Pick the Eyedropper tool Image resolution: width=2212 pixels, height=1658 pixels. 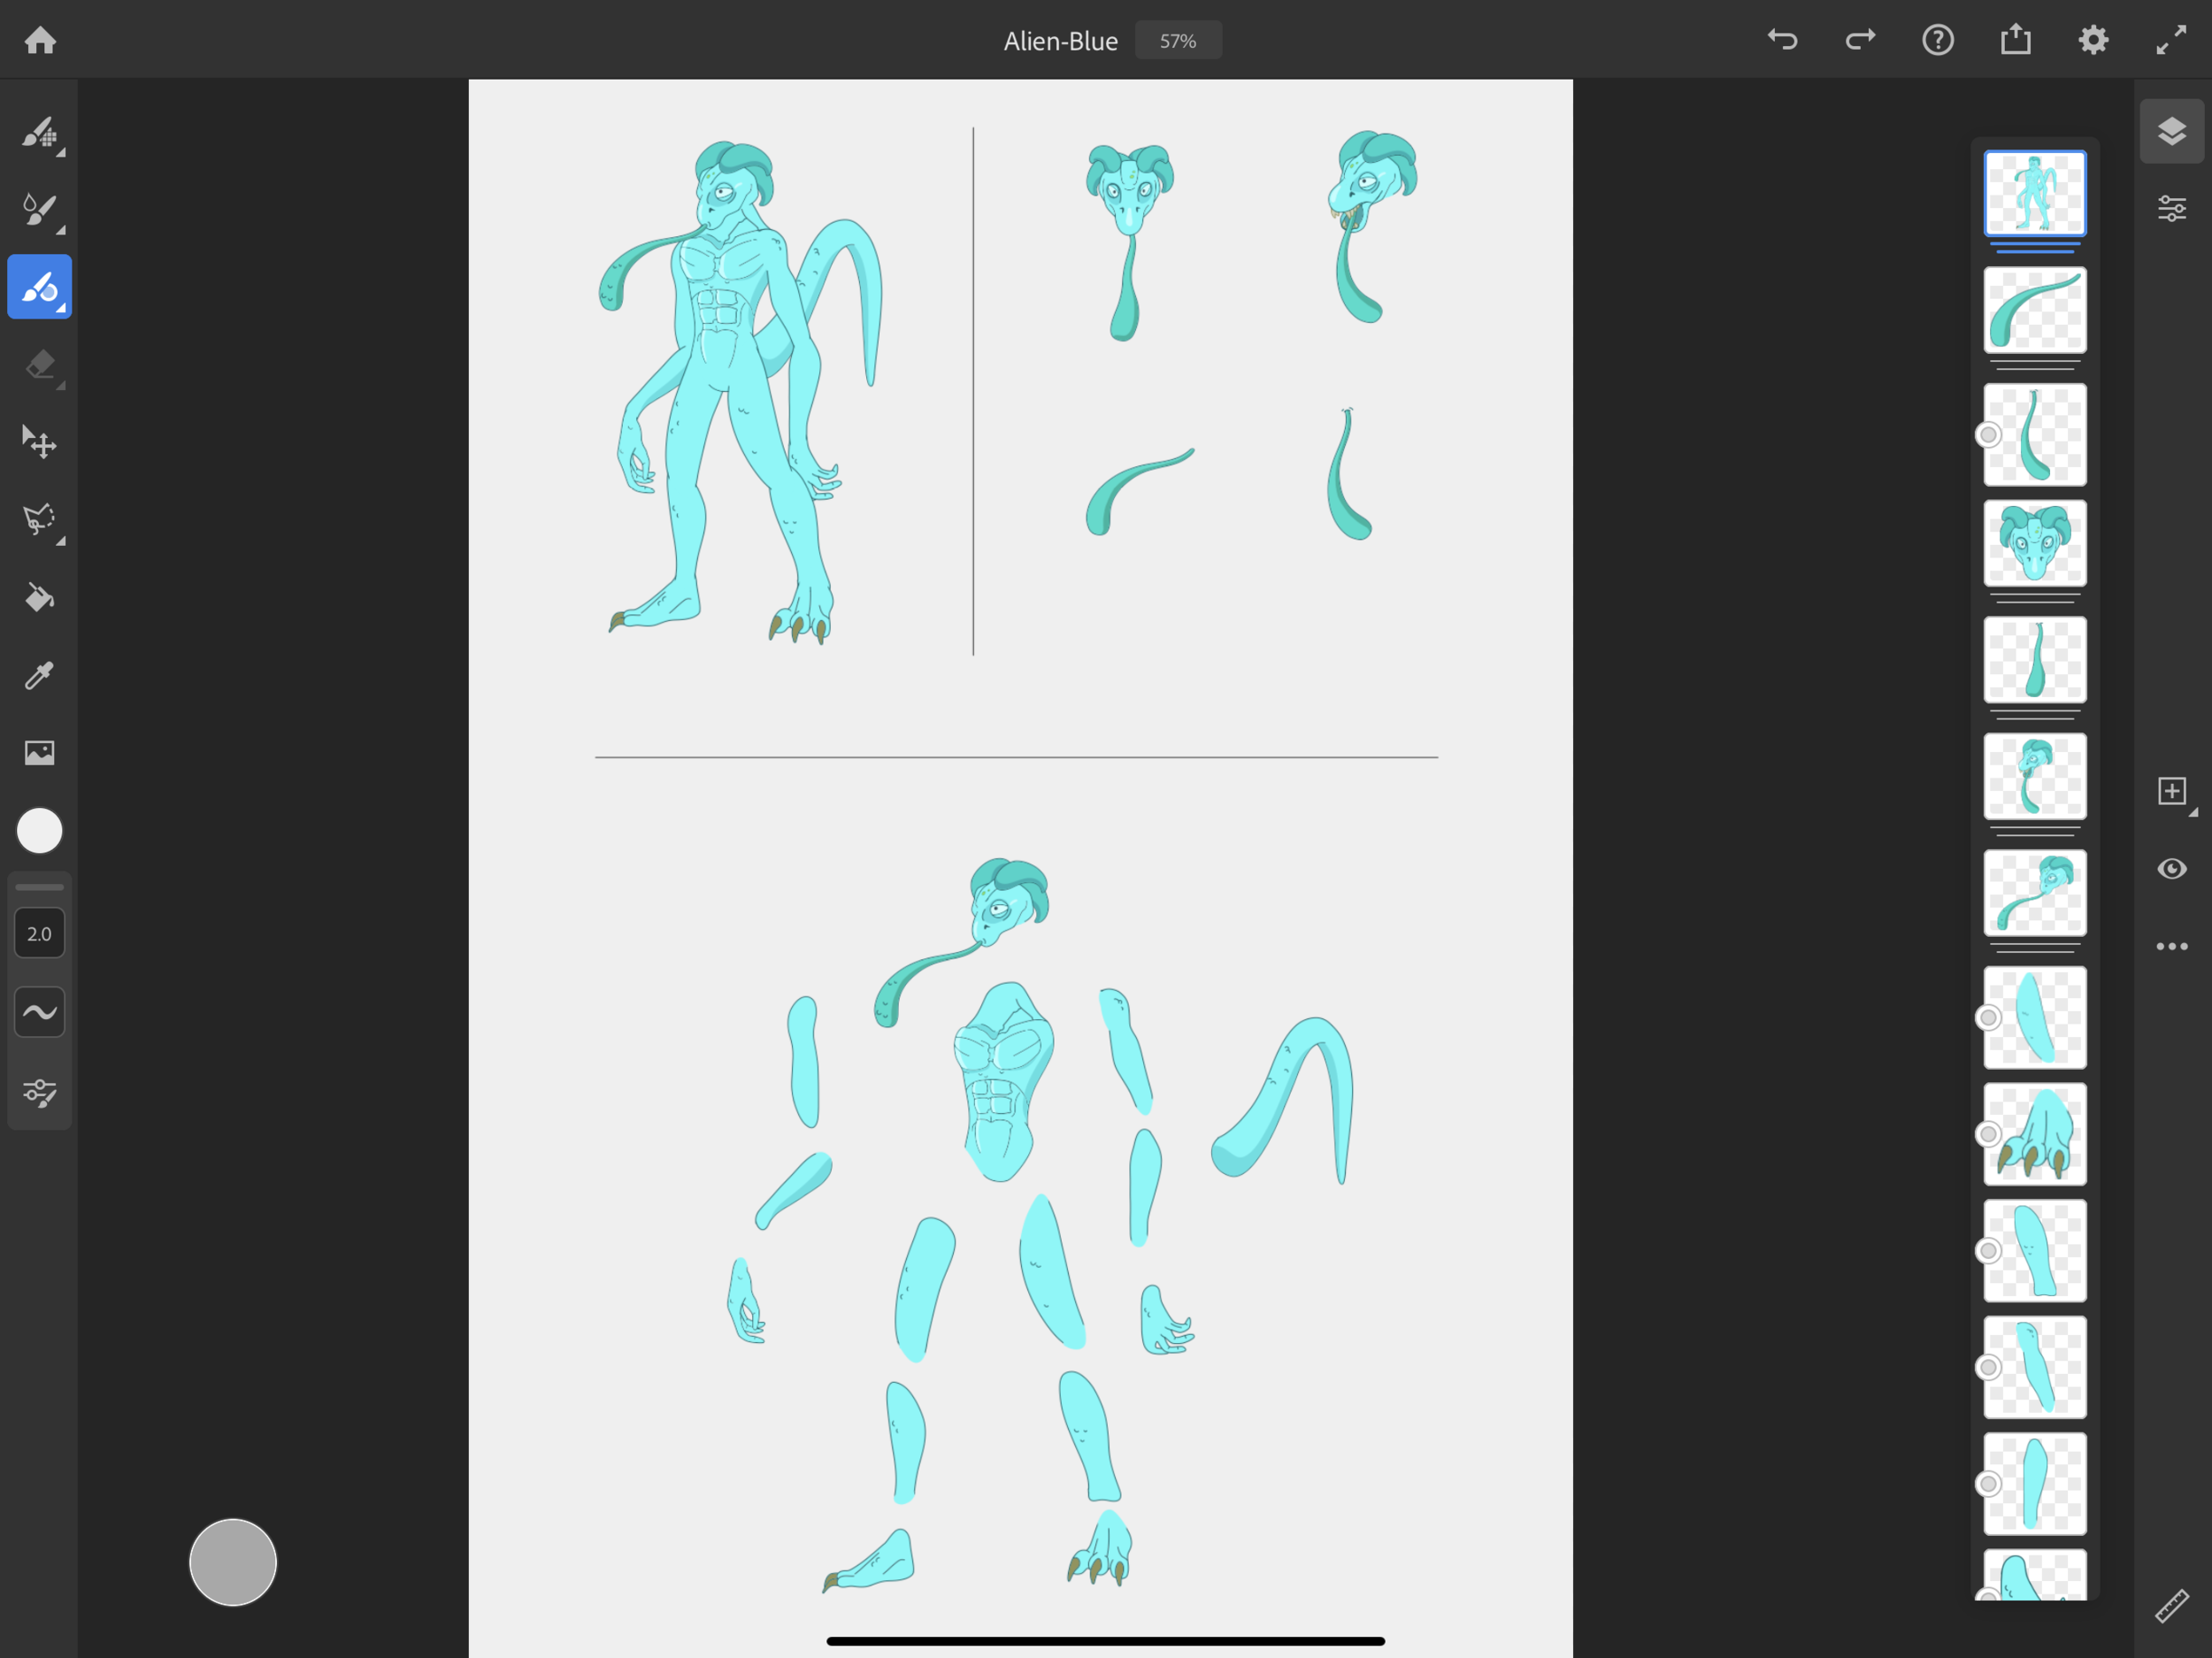39,675
